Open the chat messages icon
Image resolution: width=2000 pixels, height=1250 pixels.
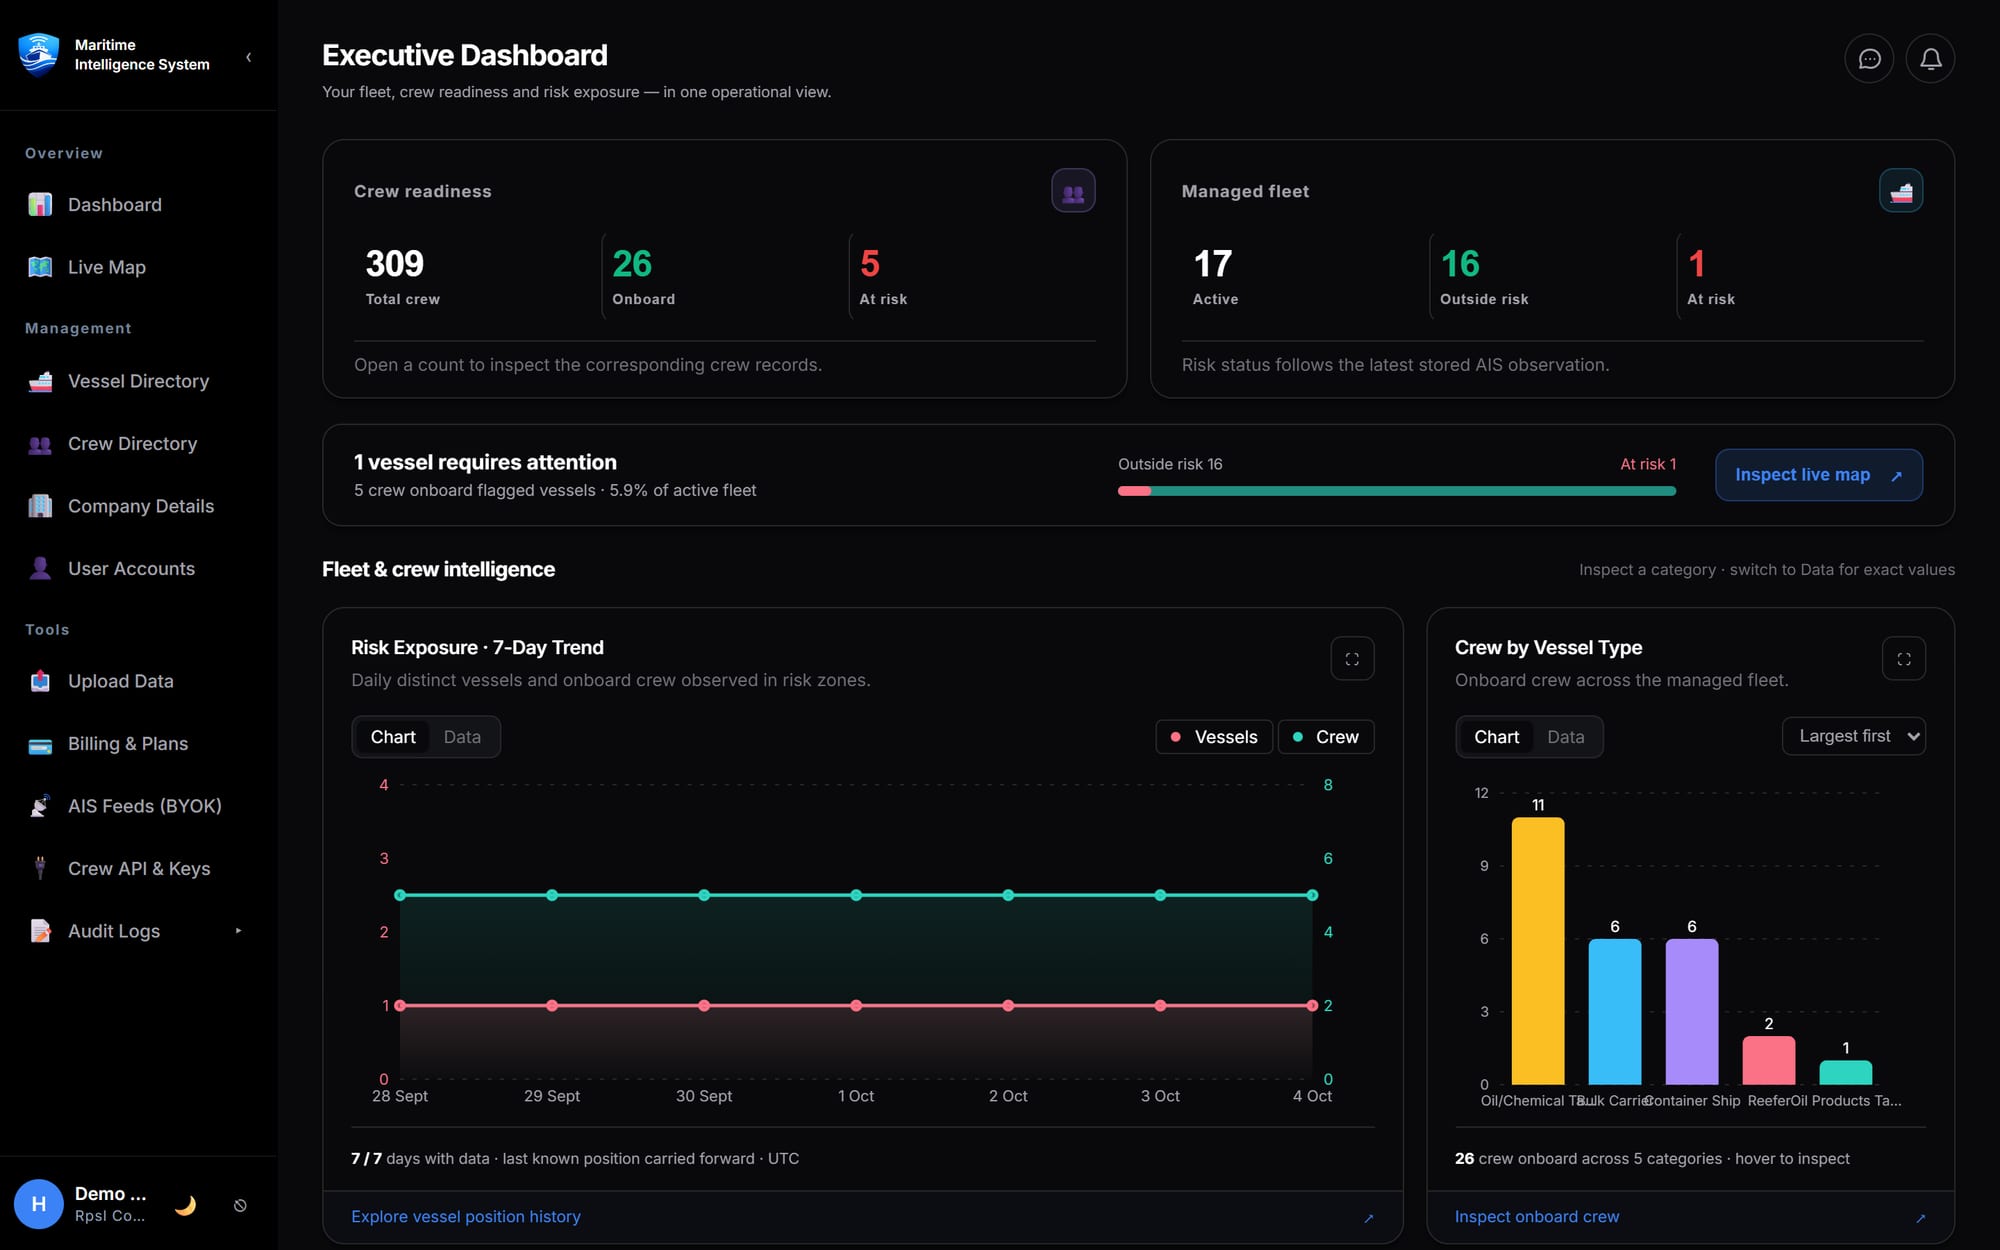(1869, 59)
